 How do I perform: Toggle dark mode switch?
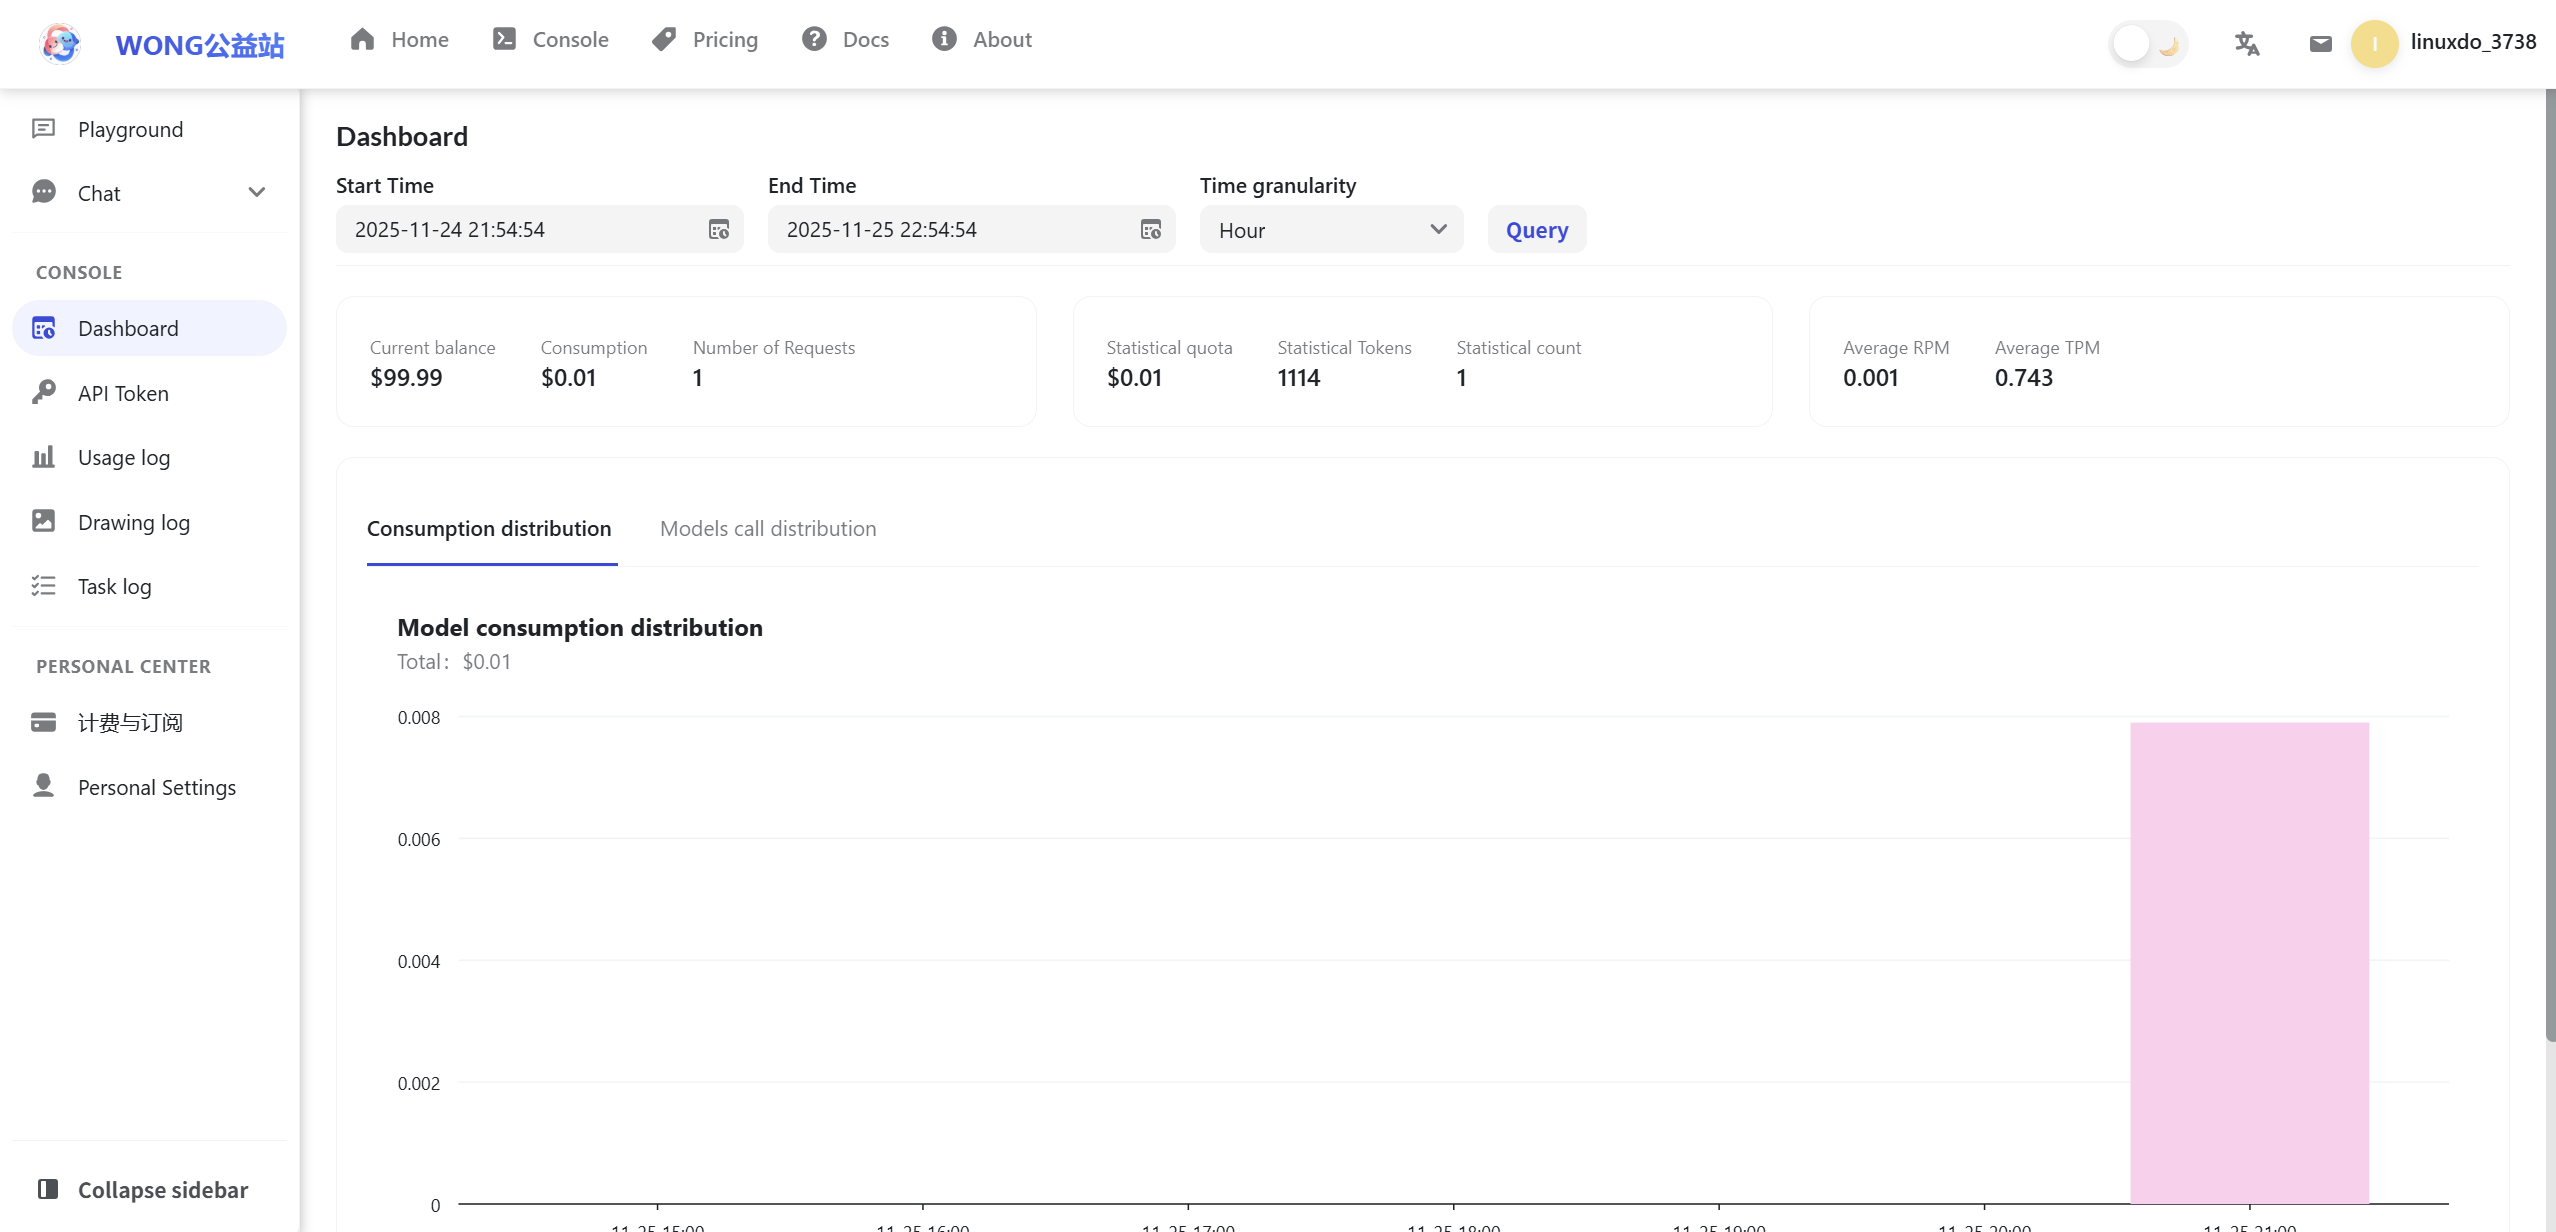(x=2147, y=44)
